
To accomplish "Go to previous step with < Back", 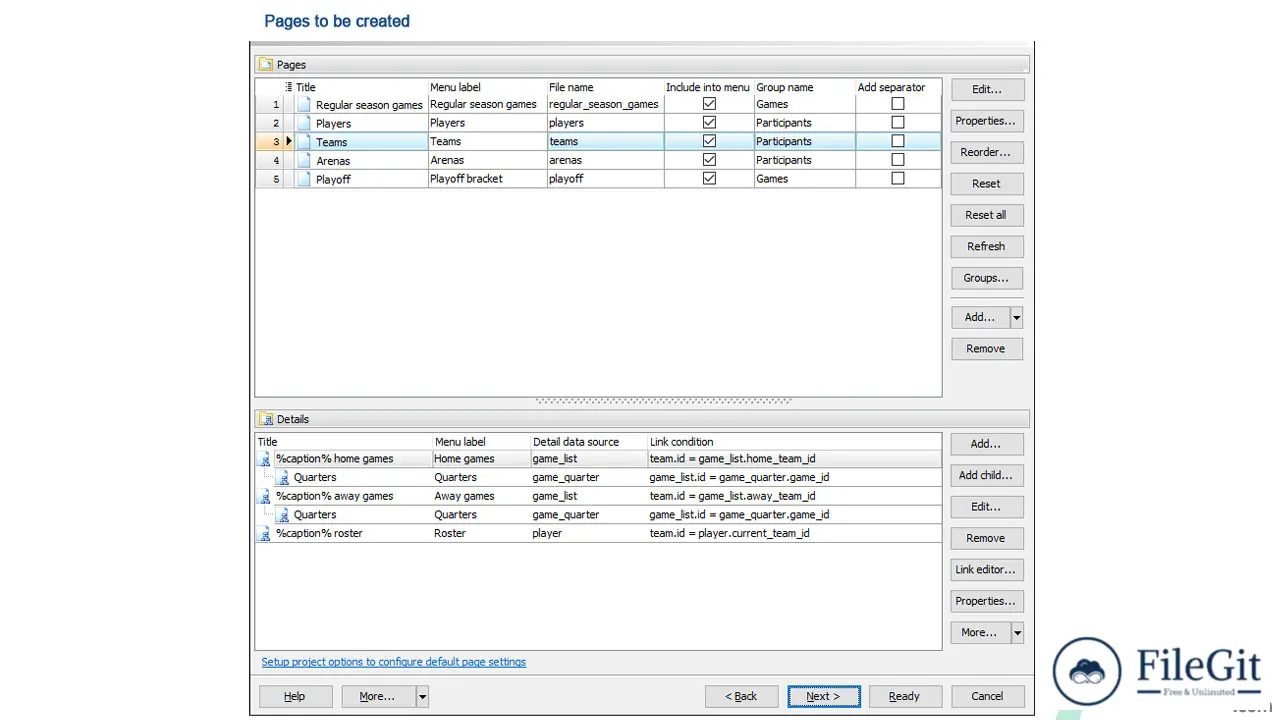I will coord(741,696).
